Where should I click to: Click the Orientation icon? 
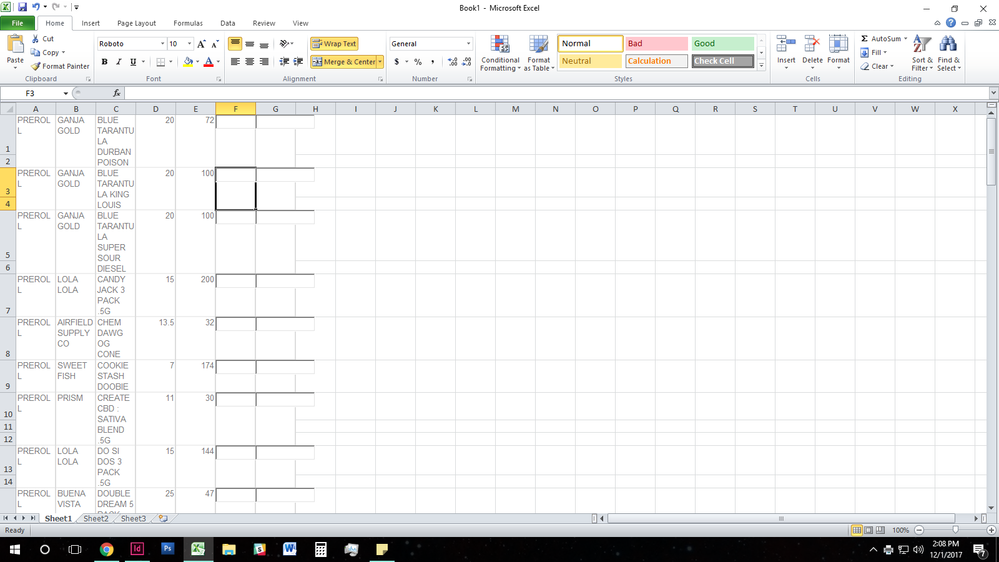click(284, 44)
